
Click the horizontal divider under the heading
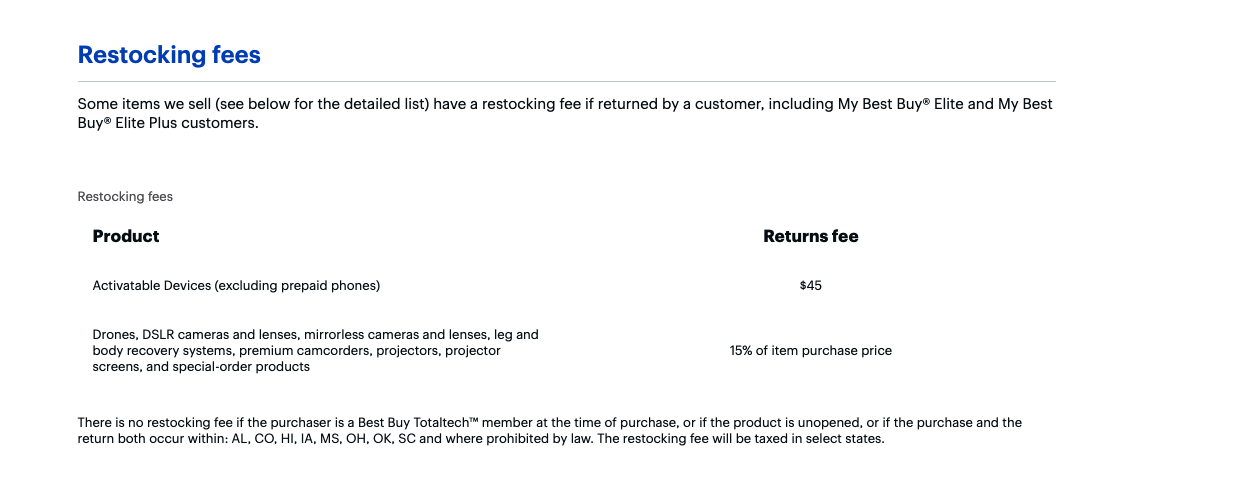(567, 81)
